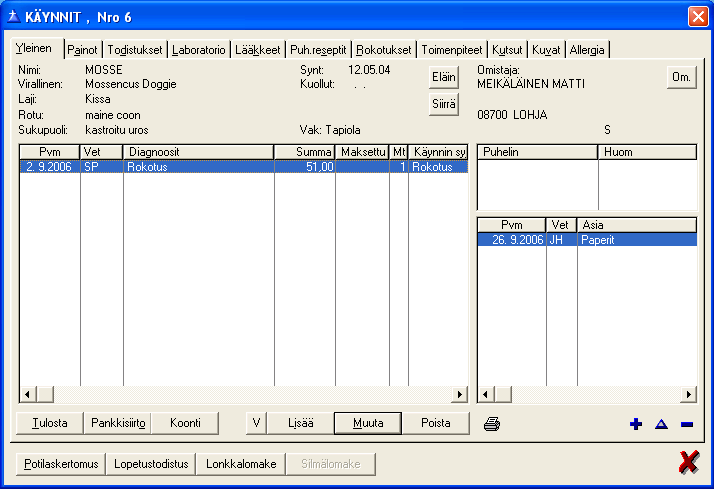
Task: Click the Vak: Tapiola text
Action: pos(330,130)
